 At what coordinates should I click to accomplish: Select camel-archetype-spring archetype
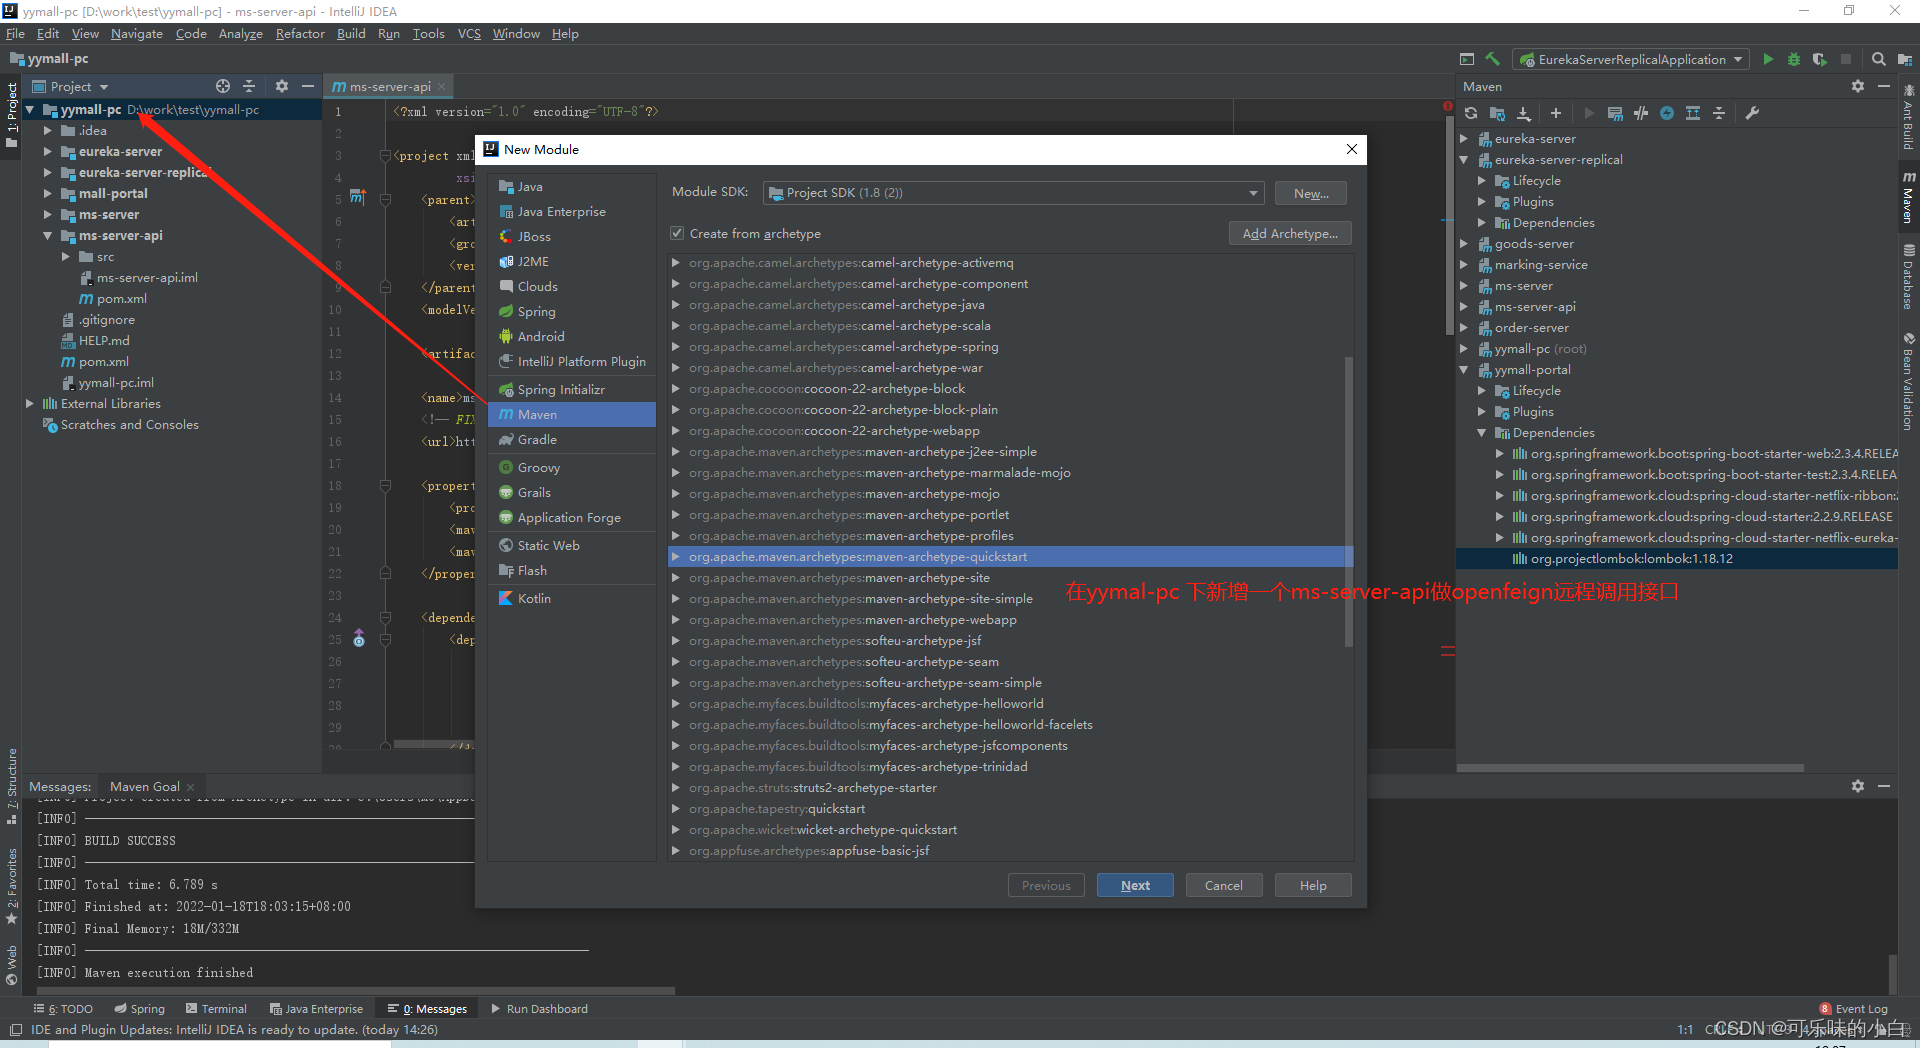pyautogui.click(x=1010, y=347)
